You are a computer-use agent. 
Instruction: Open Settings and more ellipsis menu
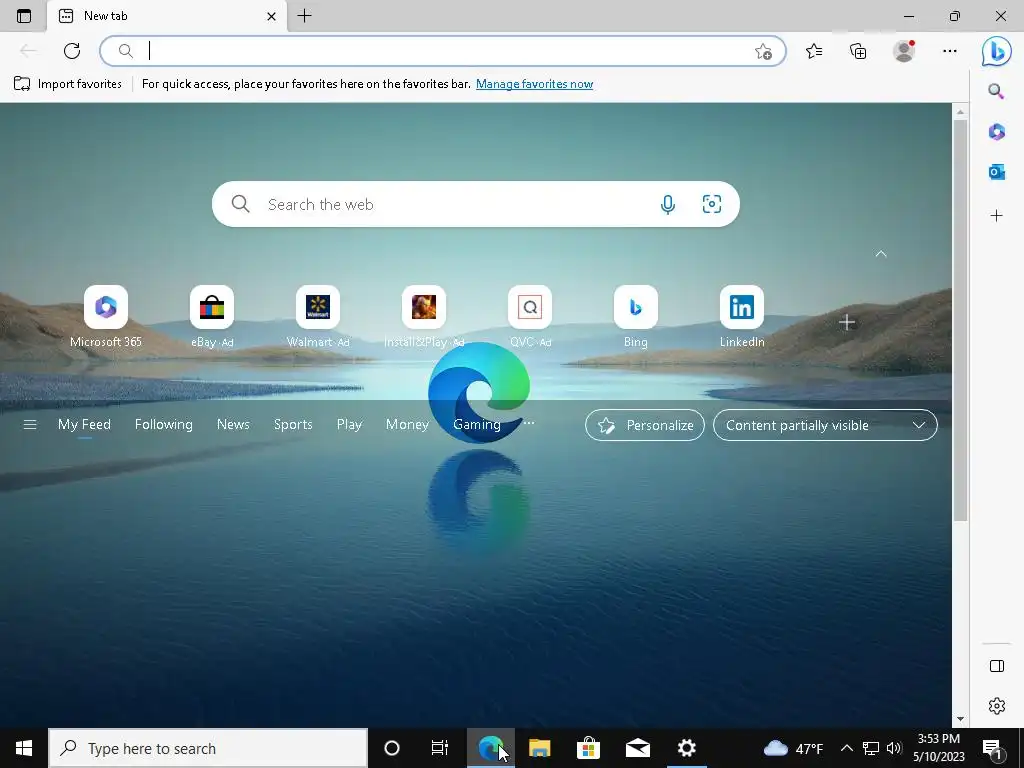tap(950, 51)
